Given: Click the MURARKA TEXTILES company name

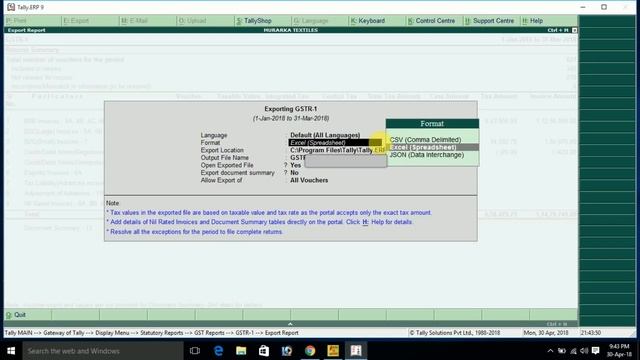Looking at the screenshot, I should [291, 30].
